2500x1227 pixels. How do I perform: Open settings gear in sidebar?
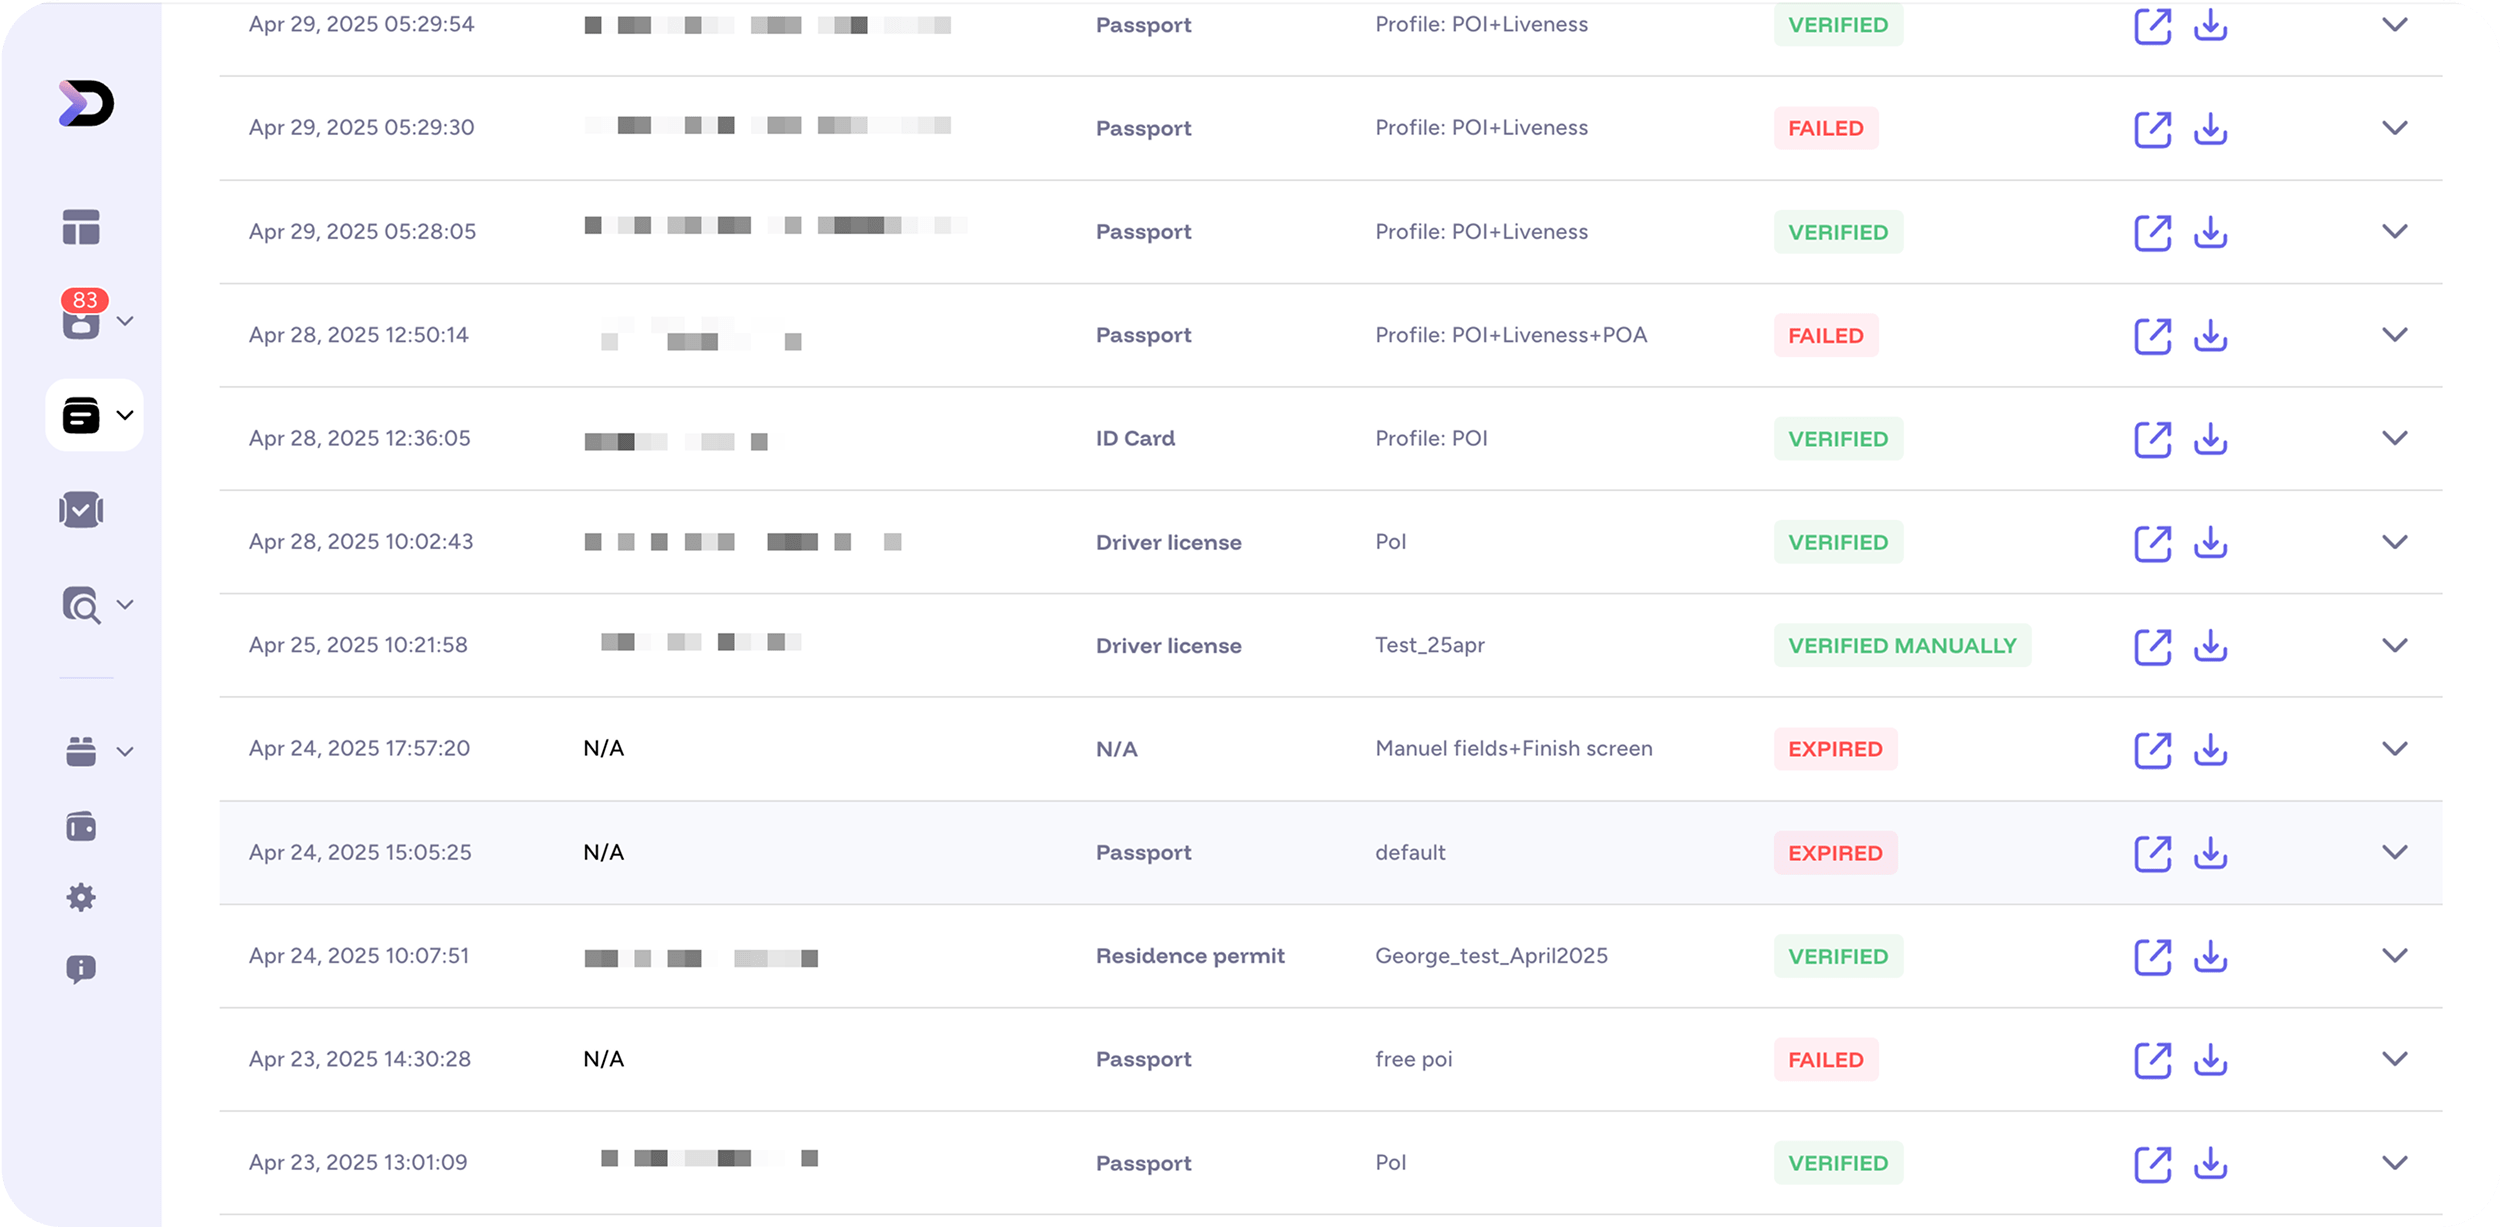coord(81,897)
